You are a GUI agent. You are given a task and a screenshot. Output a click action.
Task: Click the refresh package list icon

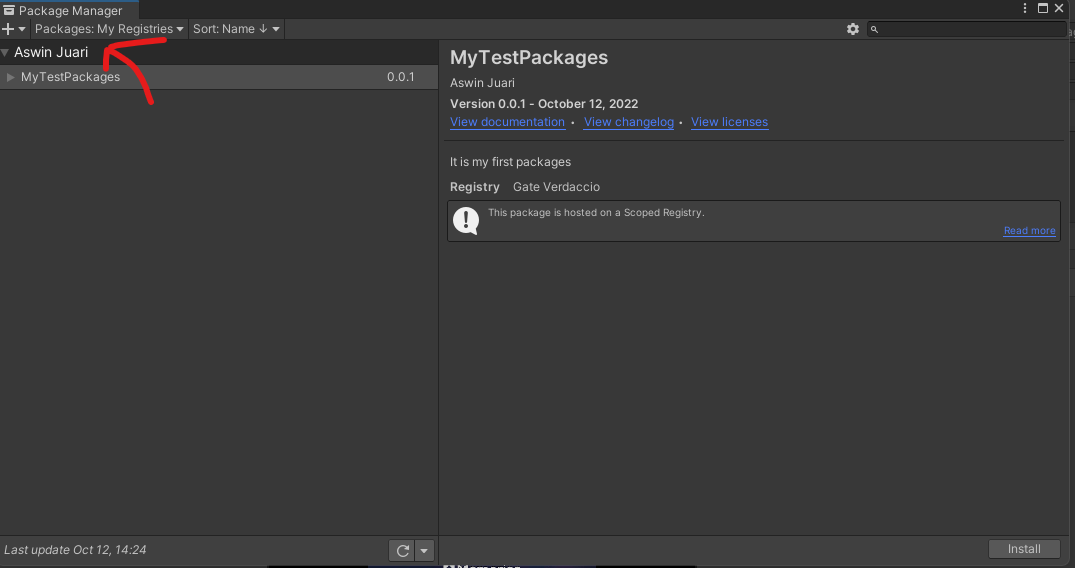pos(402,550)
